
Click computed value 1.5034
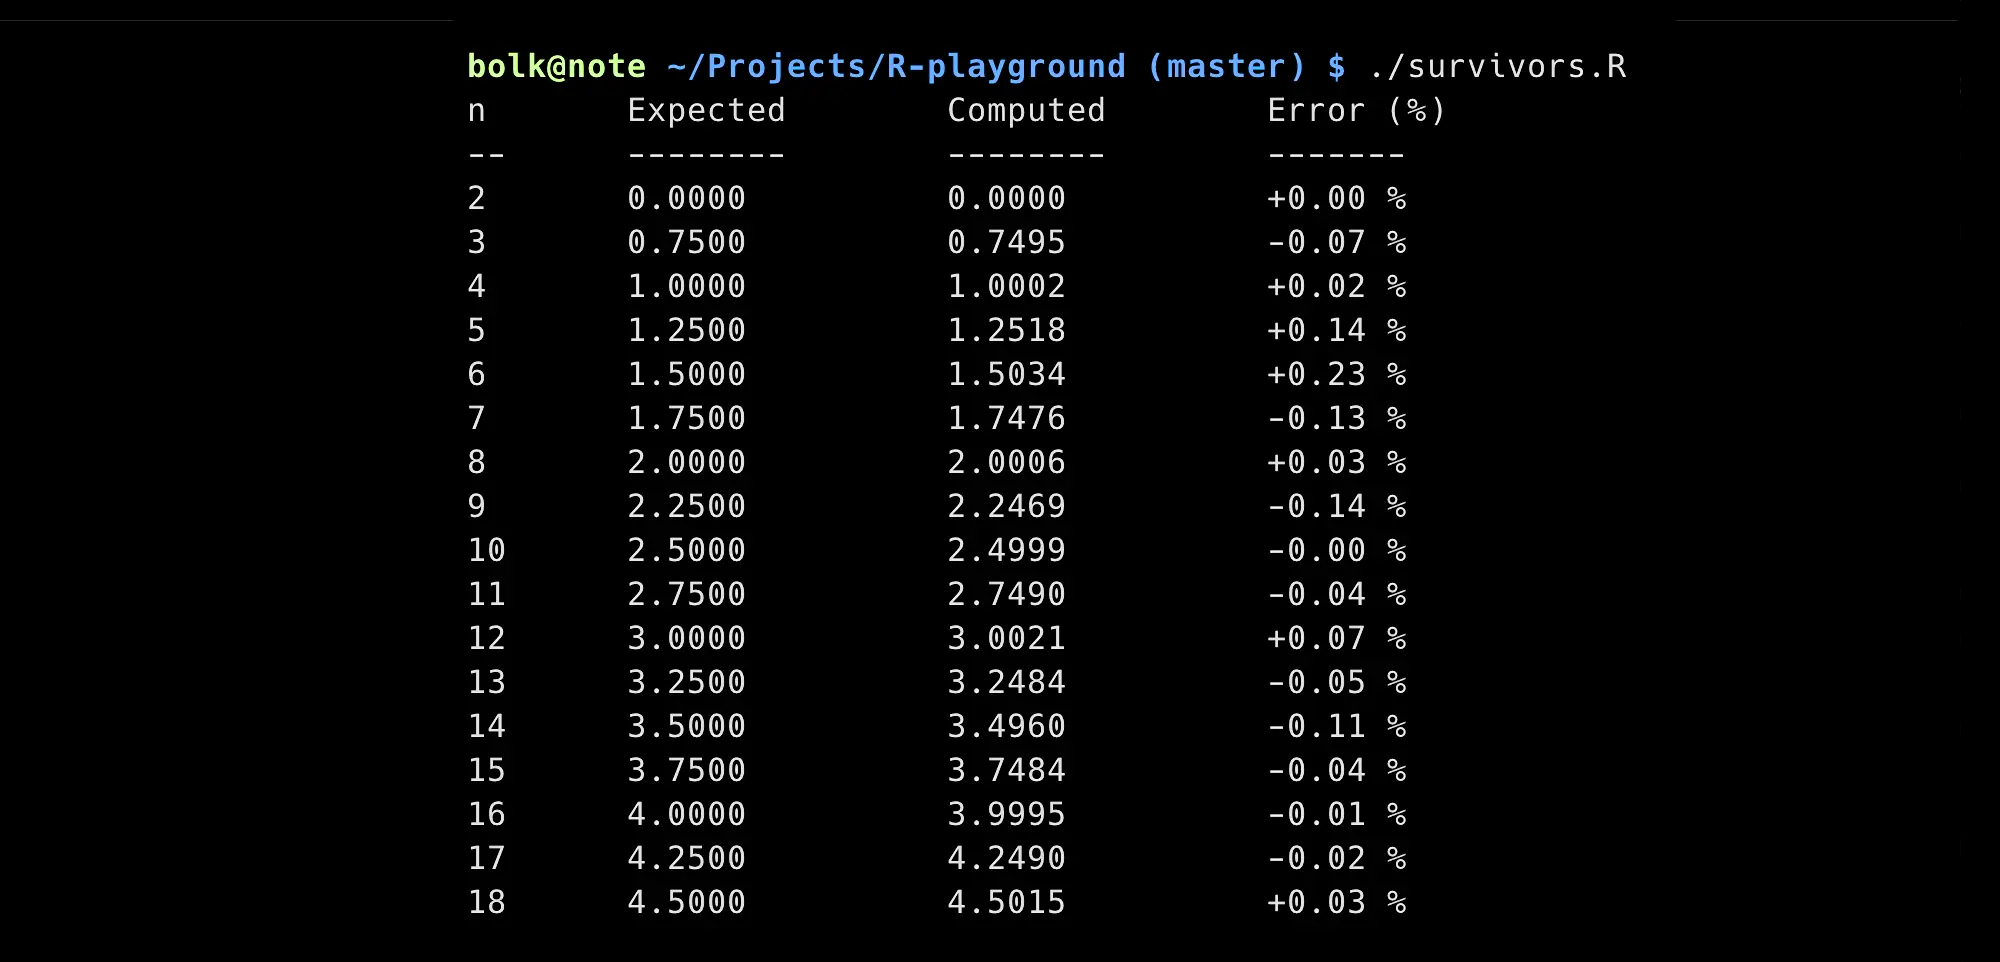1006,374
